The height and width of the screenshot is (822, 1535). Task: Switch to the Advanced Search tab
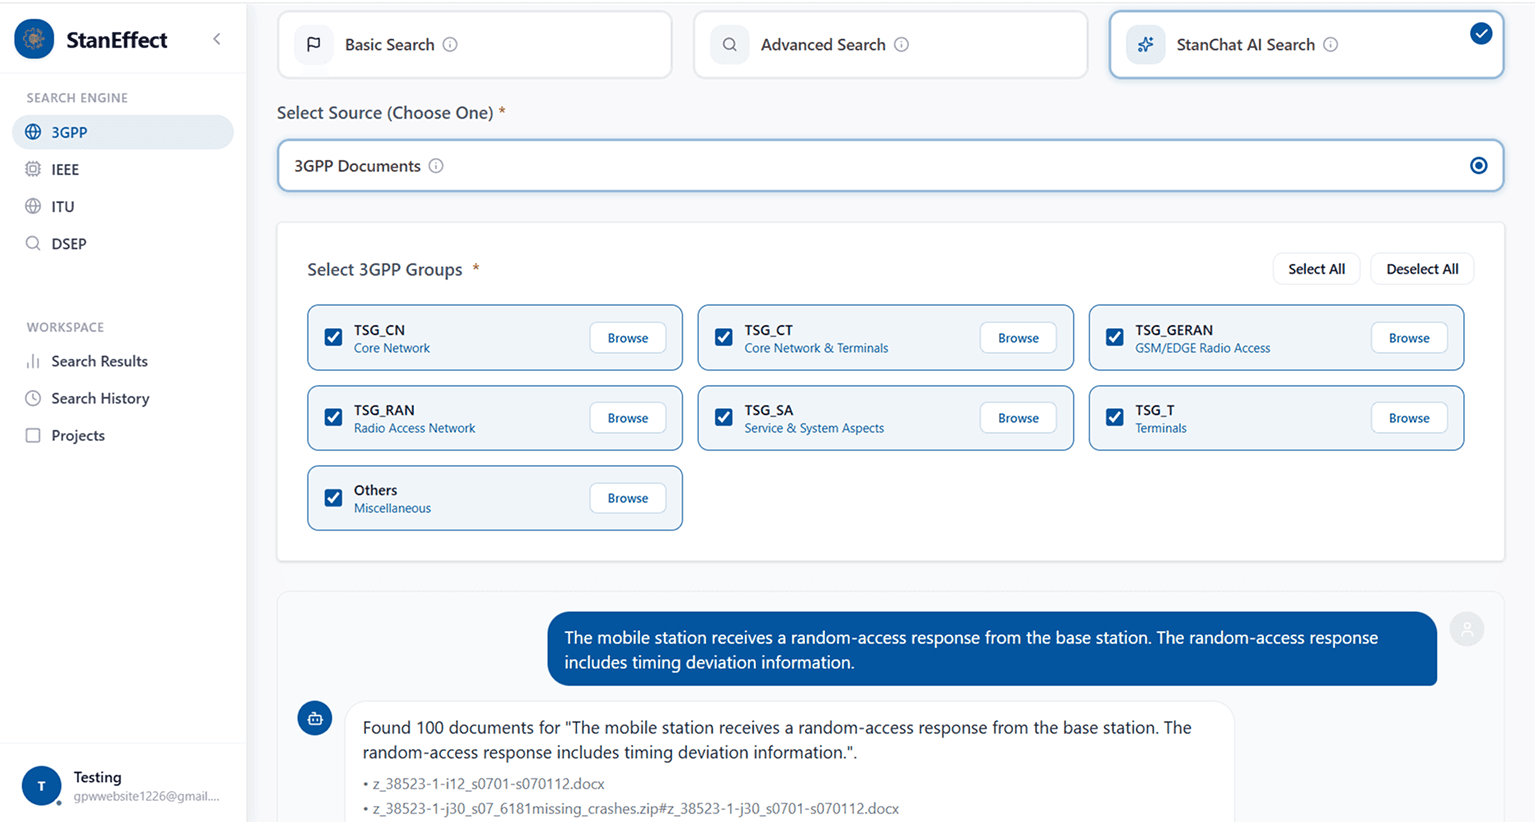pyautogui.click(x=890, y=44)
